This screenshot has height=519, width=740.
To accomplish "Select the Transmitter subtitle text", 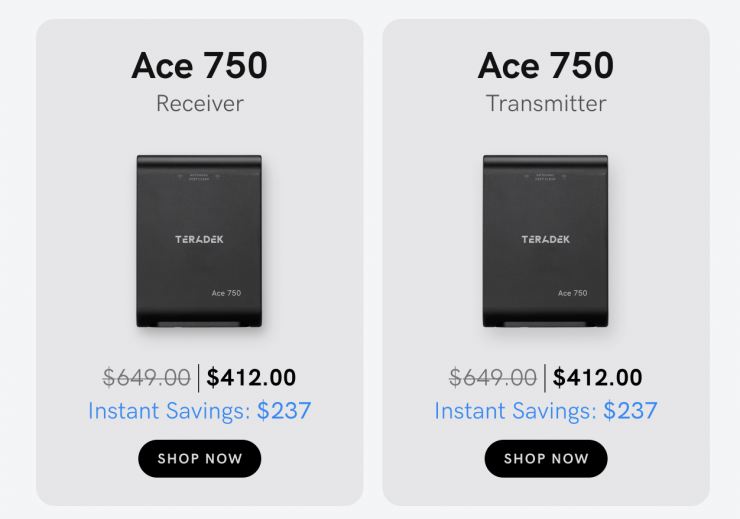I will click(x=546, y=103).
